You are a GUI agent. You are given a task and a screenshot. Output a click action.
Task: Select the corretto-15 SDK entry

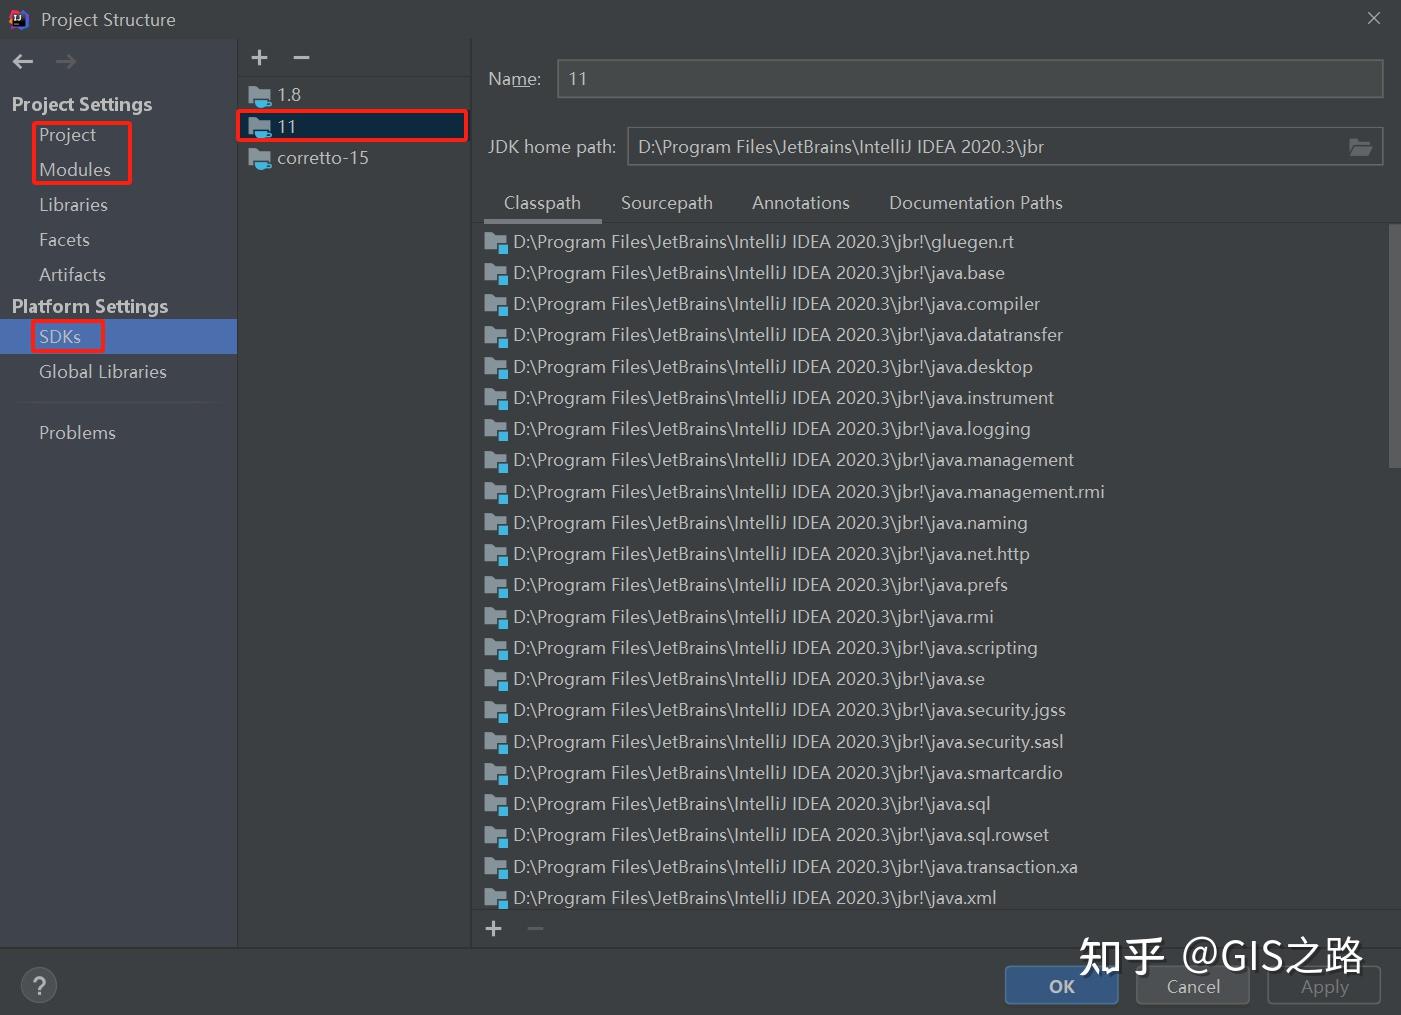click(x=354, y=158)
